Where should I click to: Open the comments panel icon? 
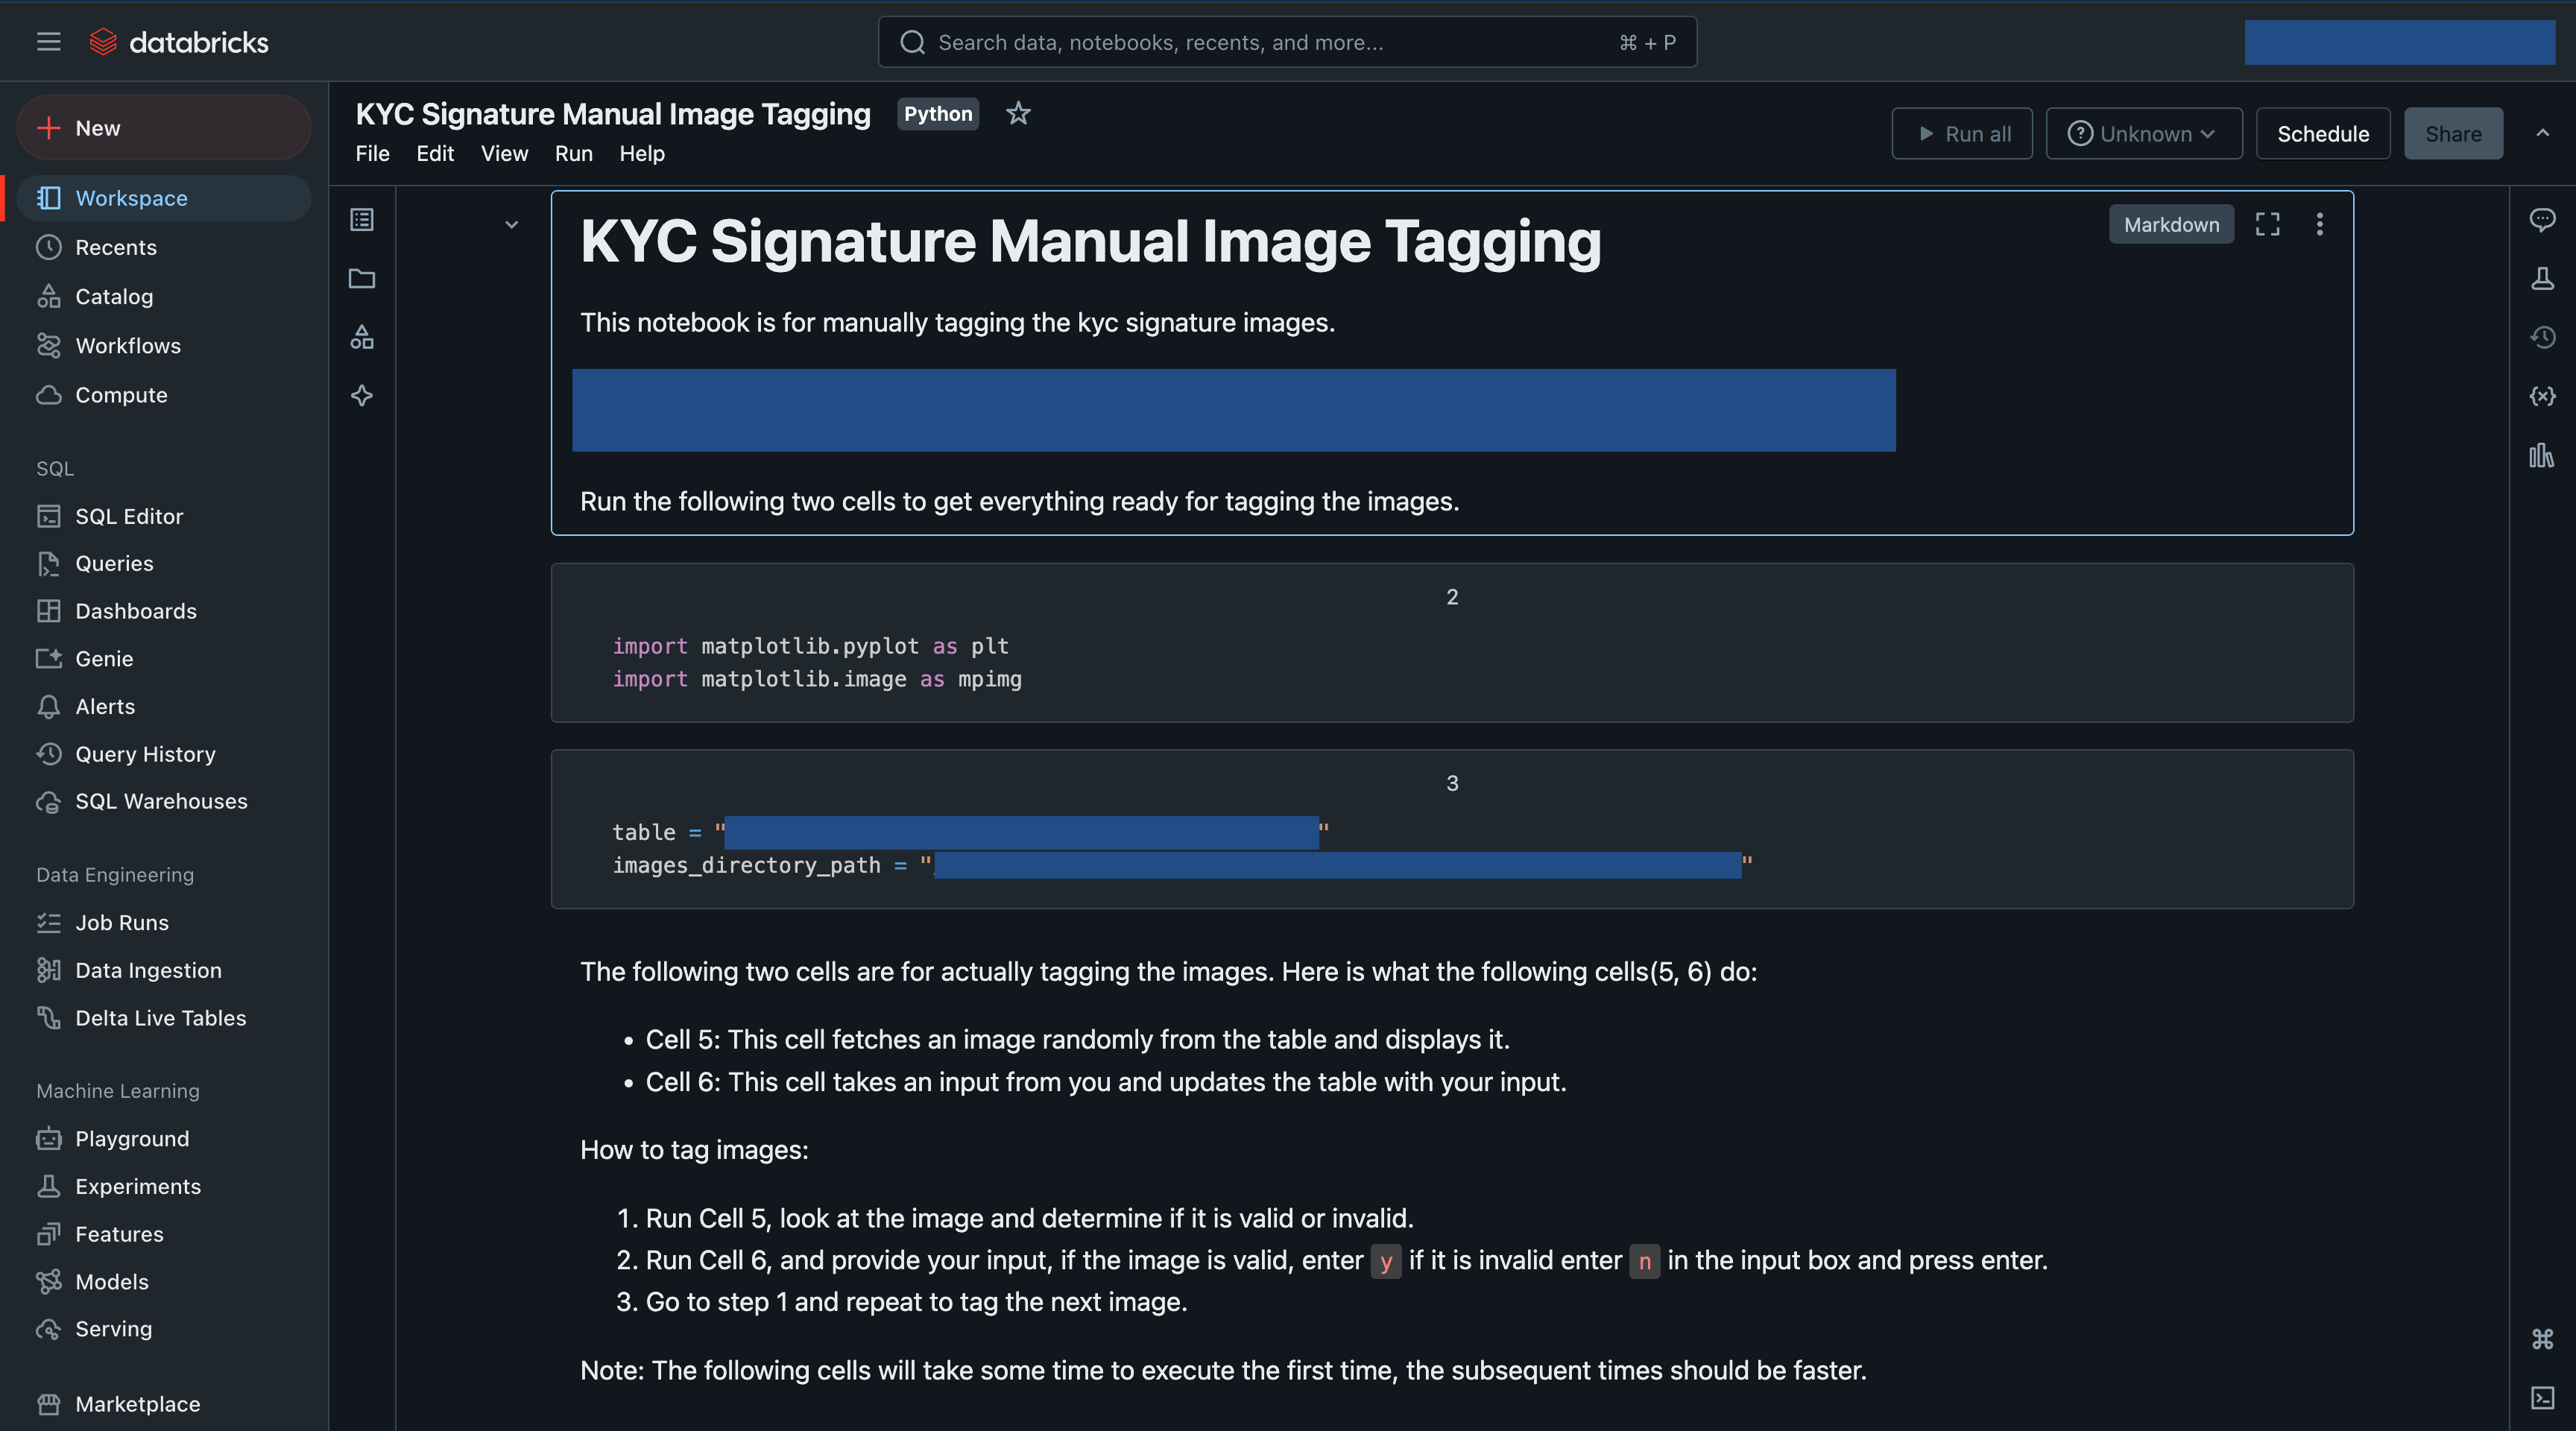2542,219
